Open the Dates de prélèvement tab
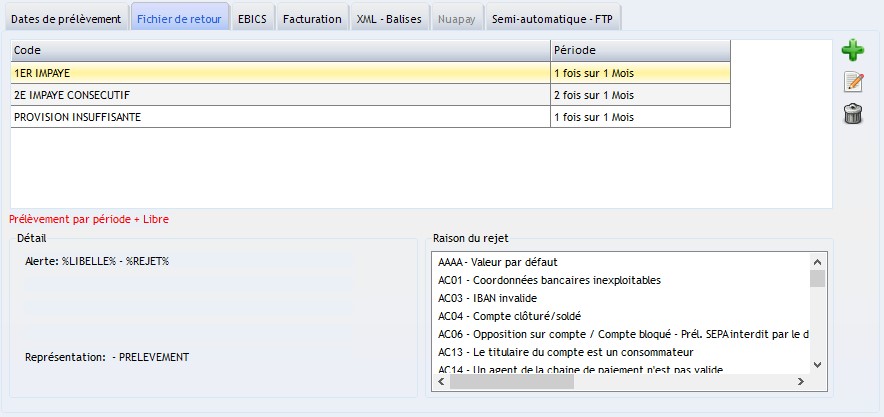 66,18
